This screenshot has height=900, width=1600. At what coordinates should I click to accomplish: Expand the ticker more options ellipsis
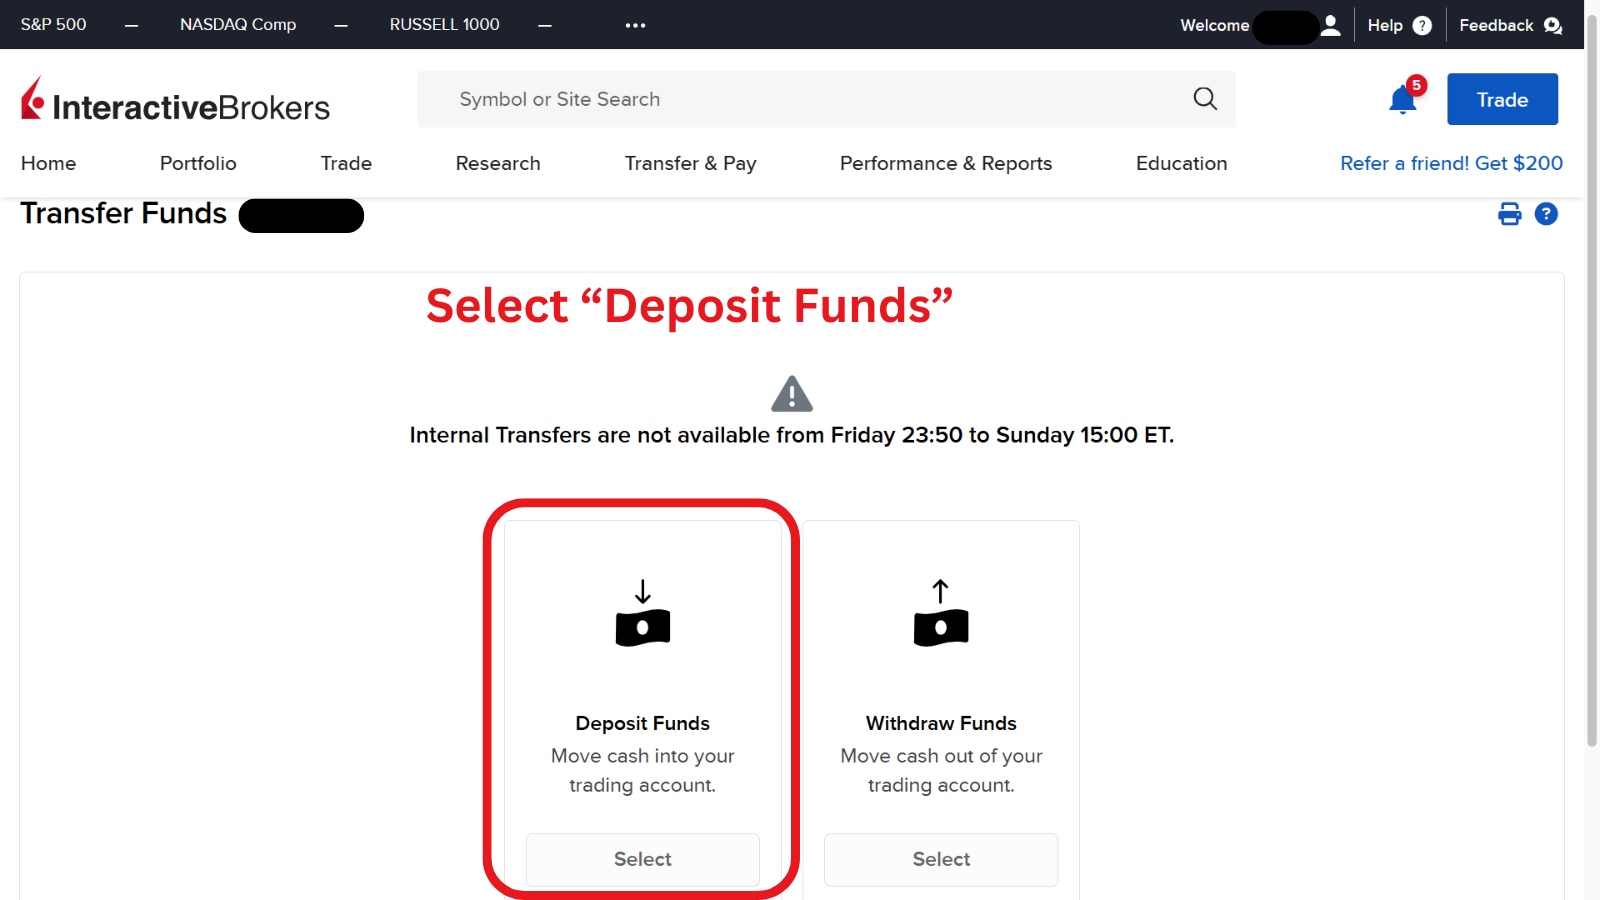[635, 25]
